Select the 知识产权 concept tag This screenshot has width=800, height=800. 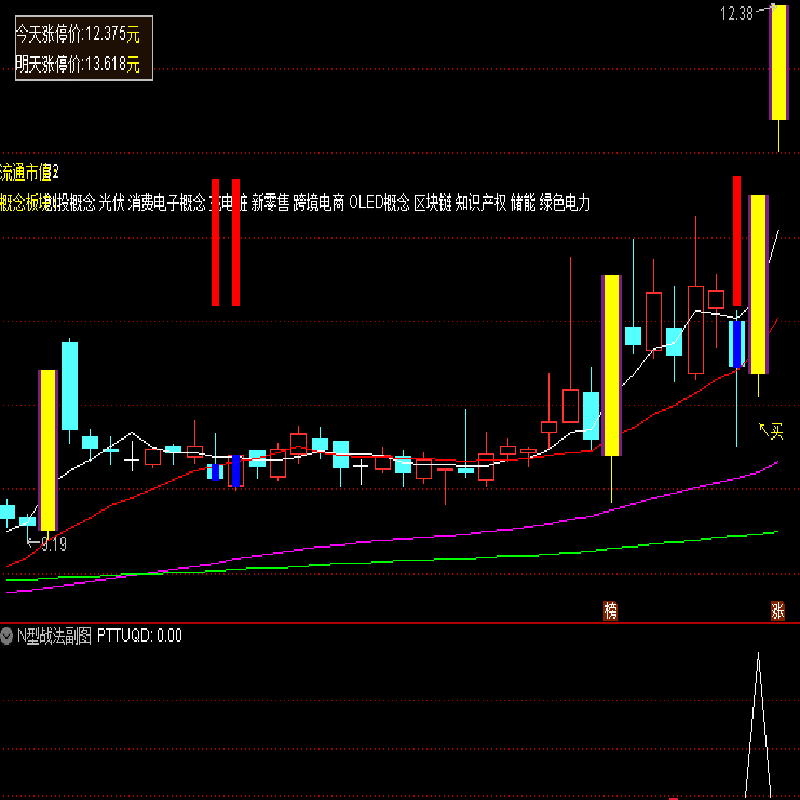(x=481, y=203)
